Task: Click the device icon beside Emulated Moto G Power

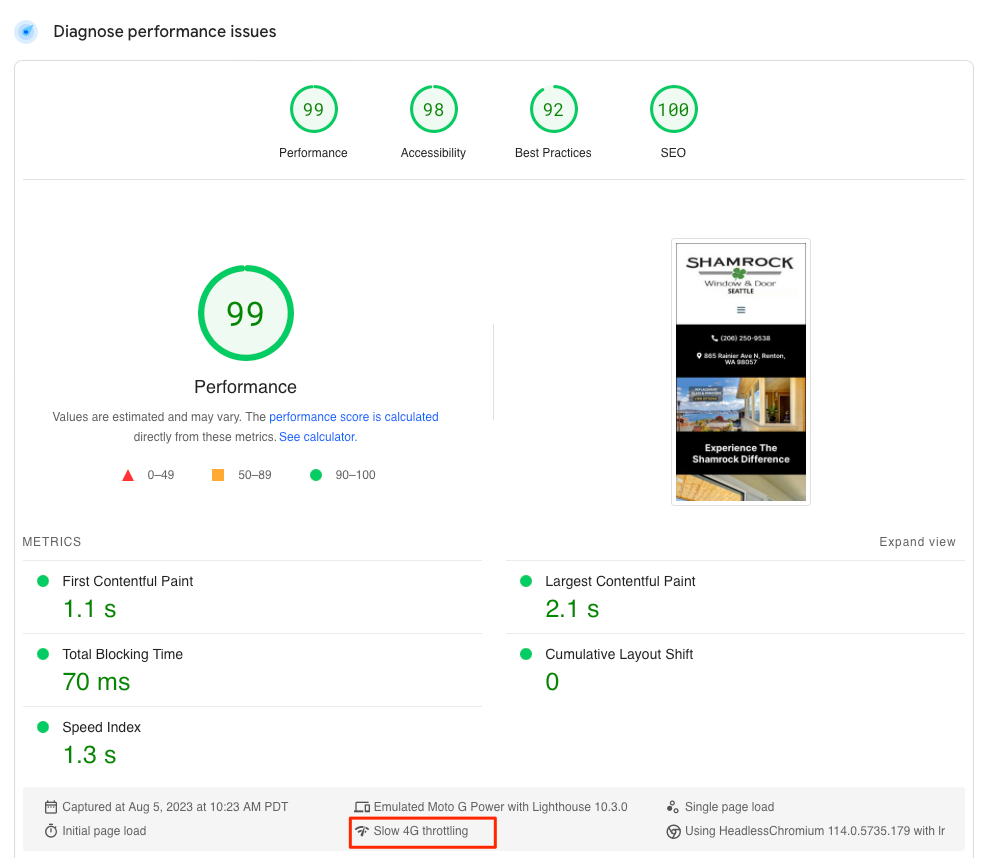Action: (362, 807)
